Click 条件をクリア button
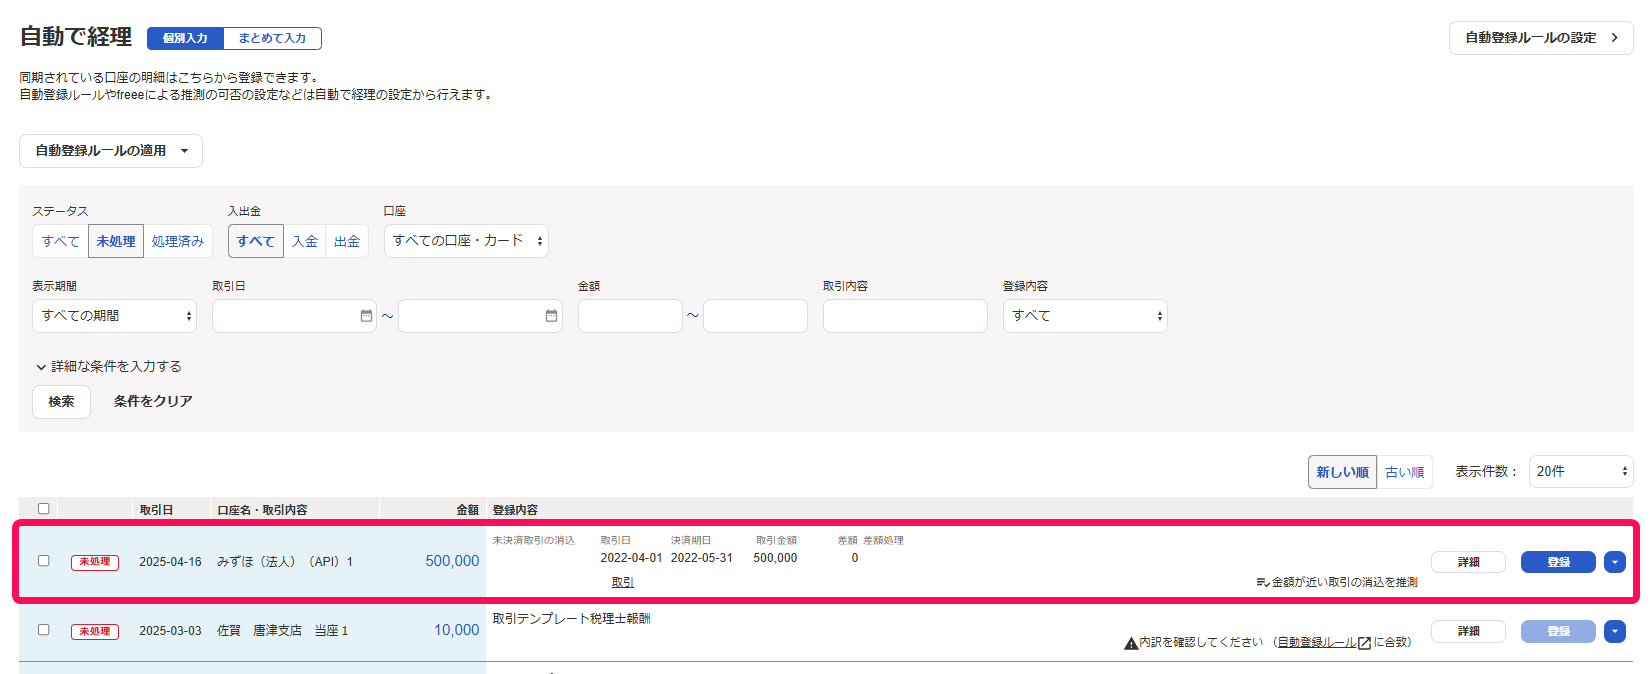 pos(153,402)
